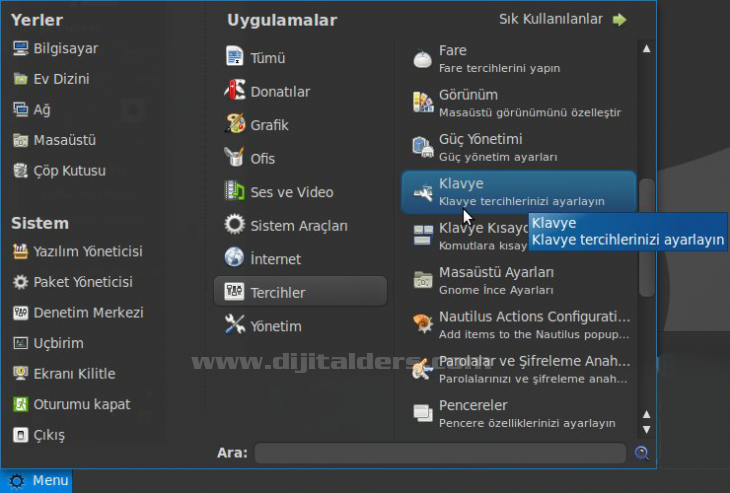Select Sistem Araçları gear icon
The height and width of the screenshot is (493, 730).
pyautogui.click(x=234, y=224)
